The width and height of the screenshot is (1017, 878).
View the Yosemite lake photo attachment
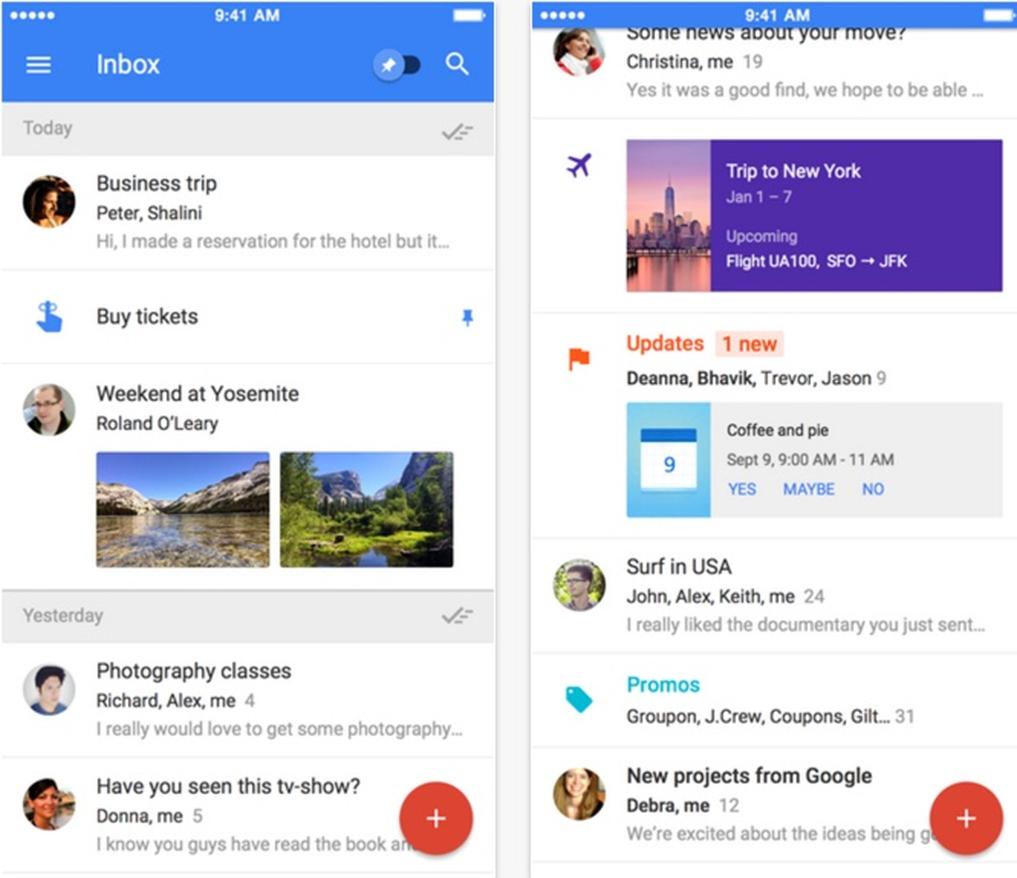182,509
